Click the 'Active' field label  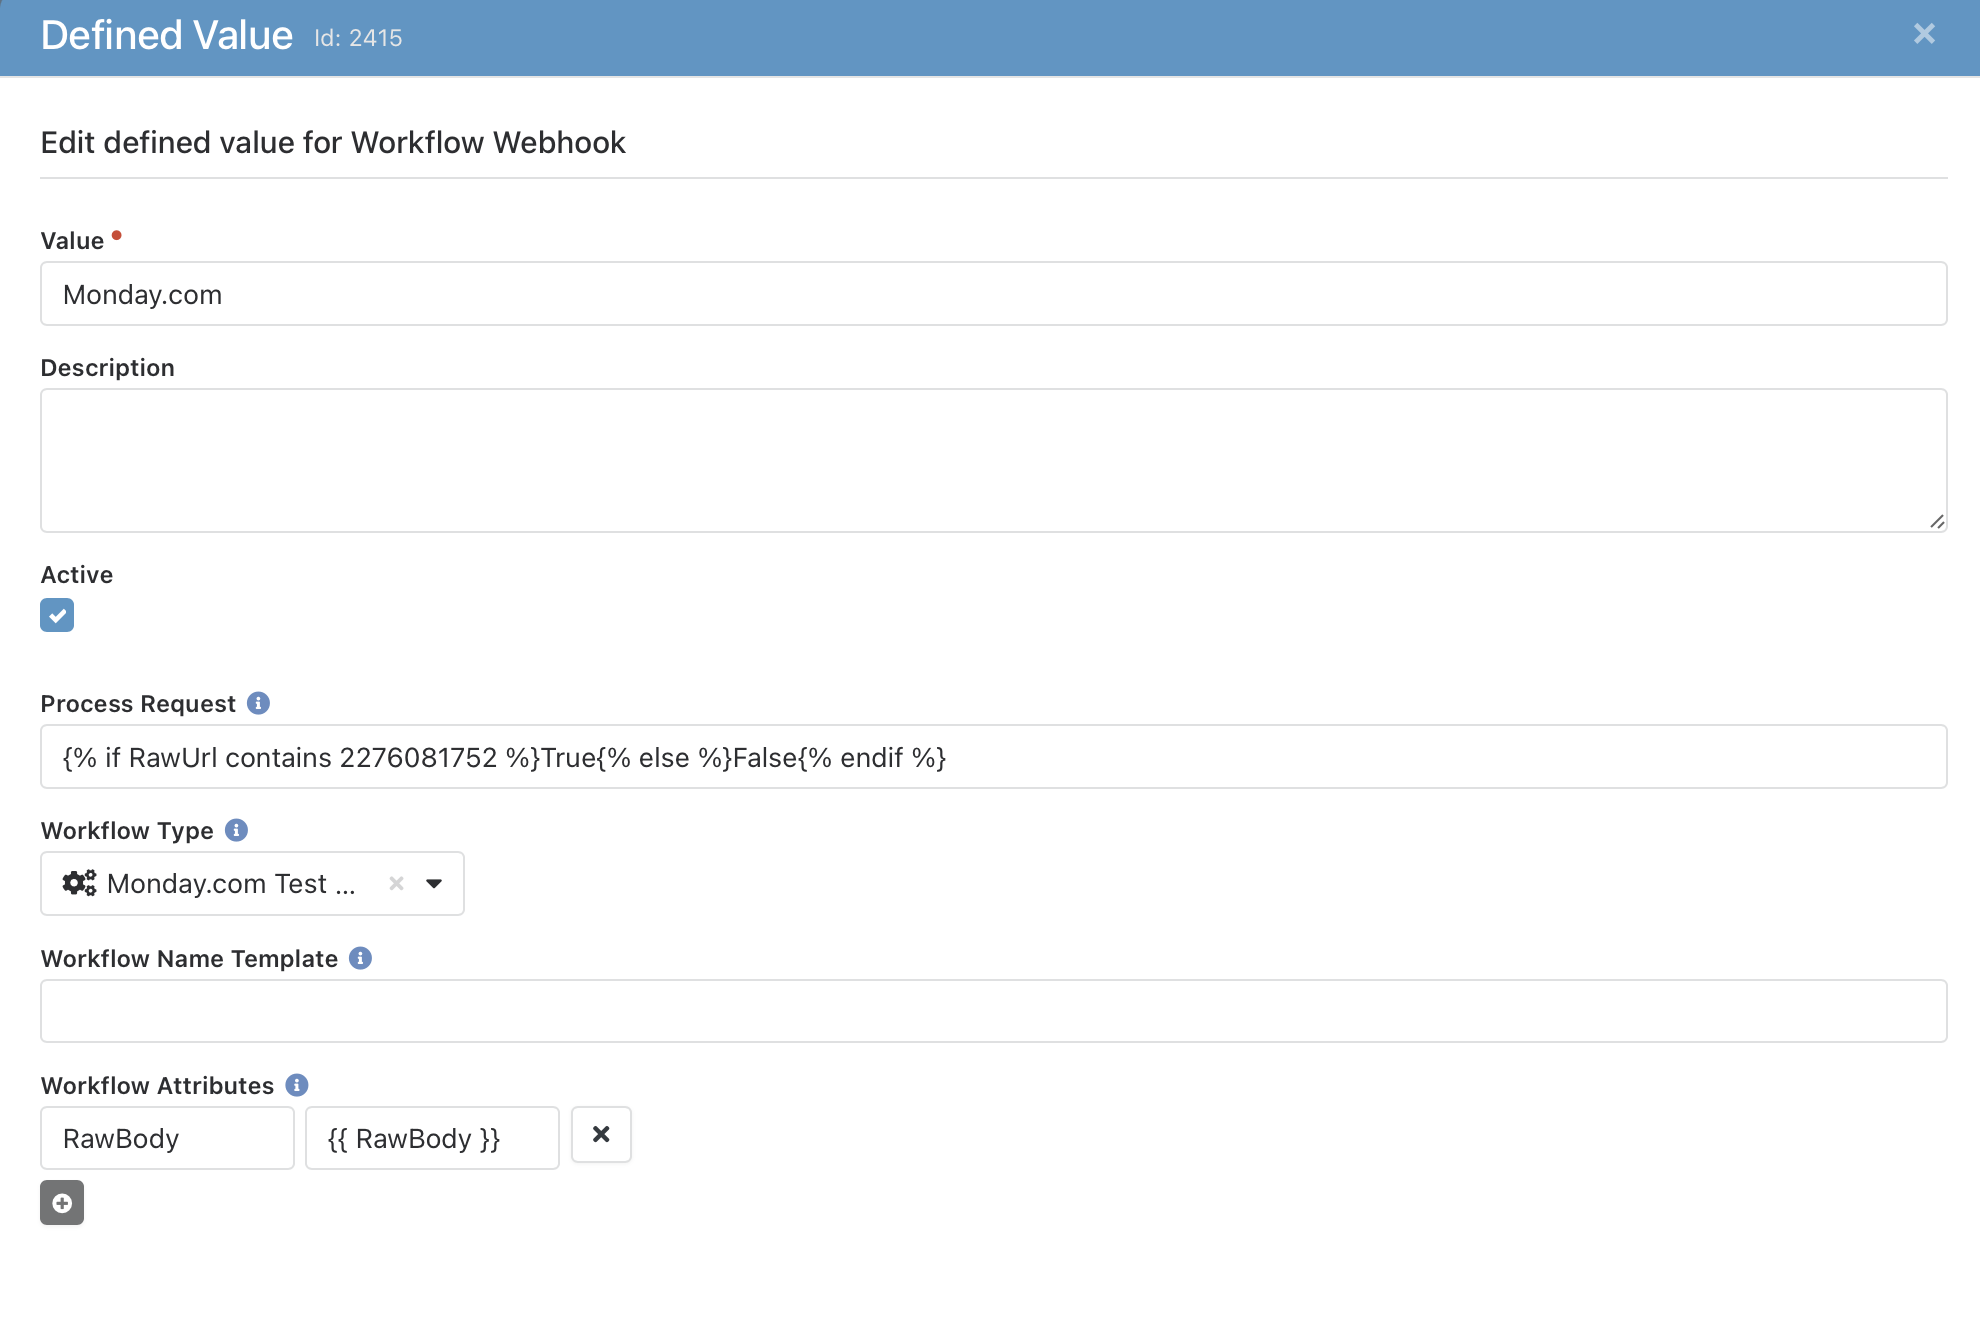77,575
